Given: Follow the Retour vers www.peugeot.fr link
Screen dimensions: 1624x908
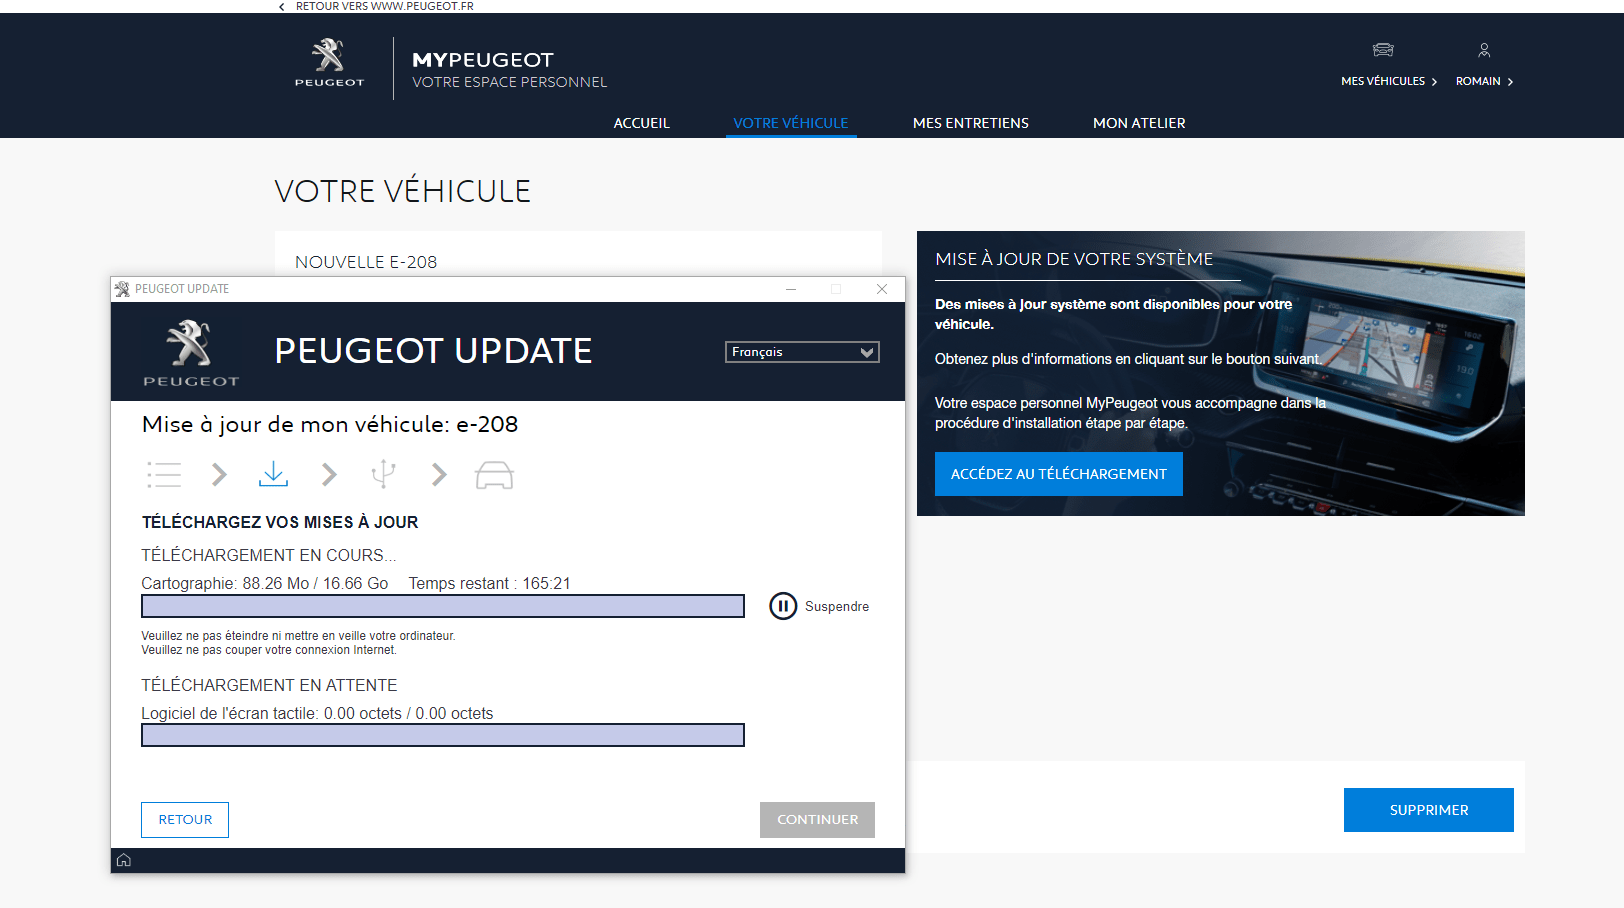Looking at the screenshot, I should (384, 6).
